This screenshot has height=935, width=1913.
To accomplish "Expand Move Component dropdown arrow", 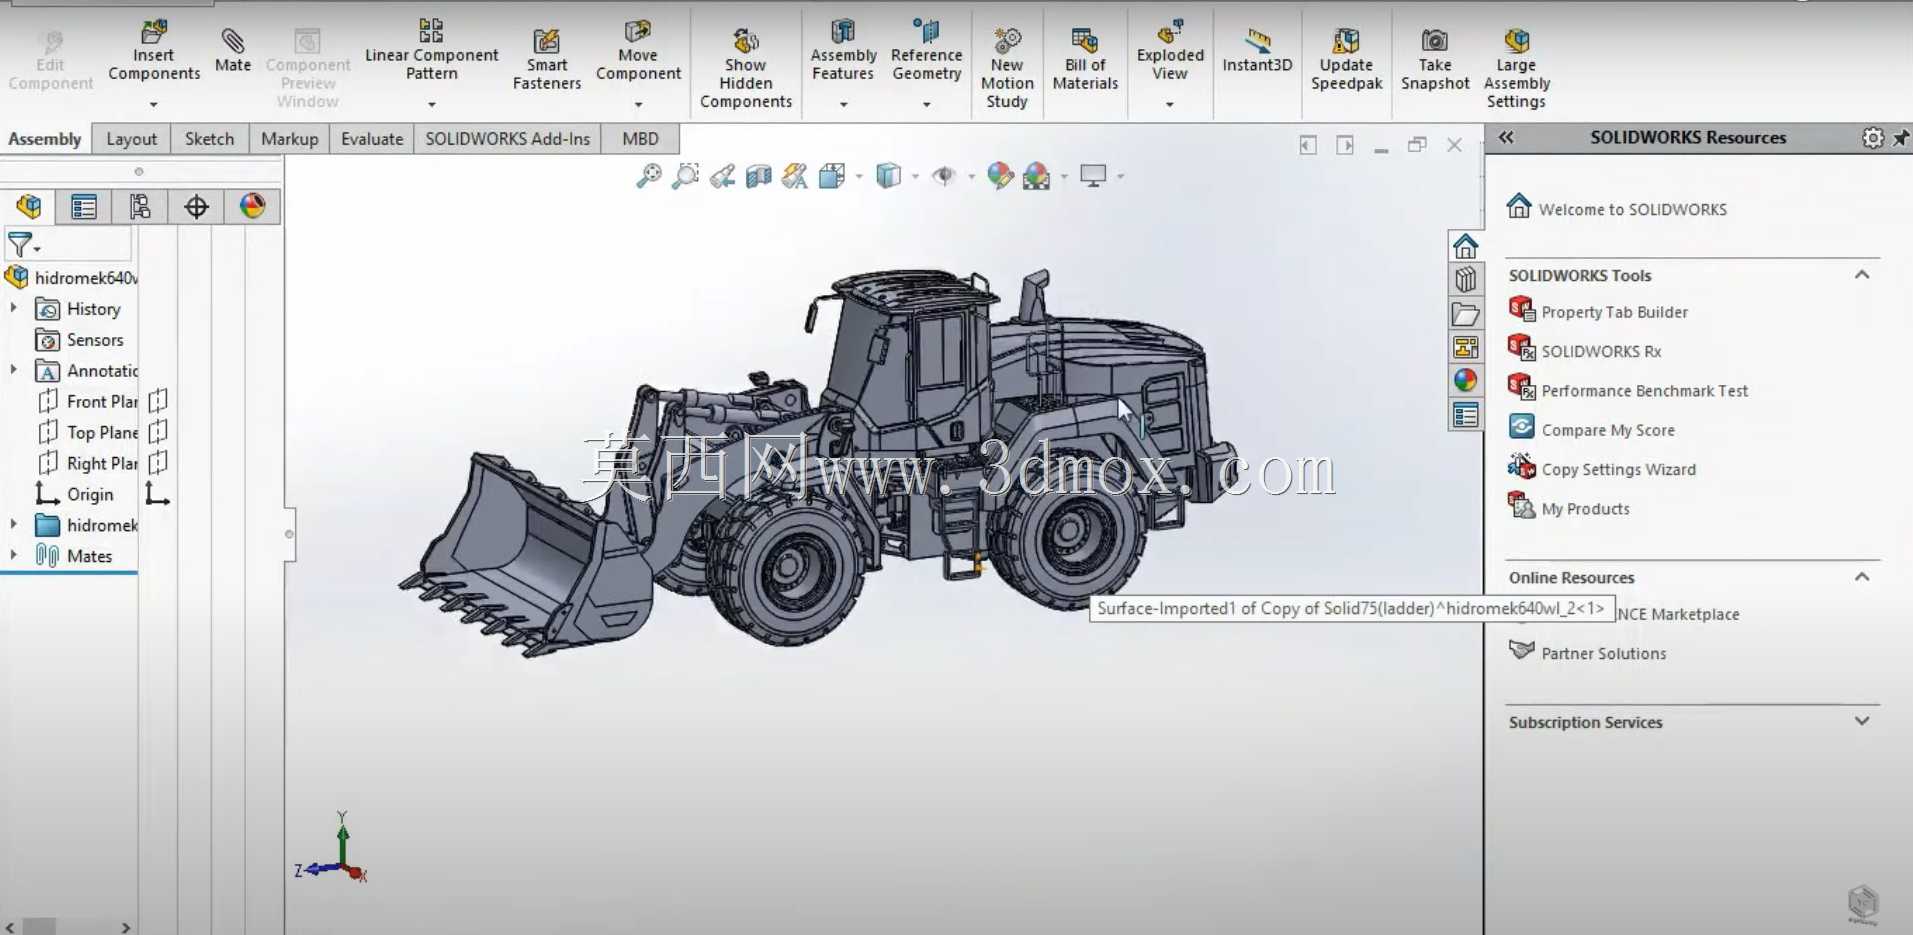I will click(638, 104).
